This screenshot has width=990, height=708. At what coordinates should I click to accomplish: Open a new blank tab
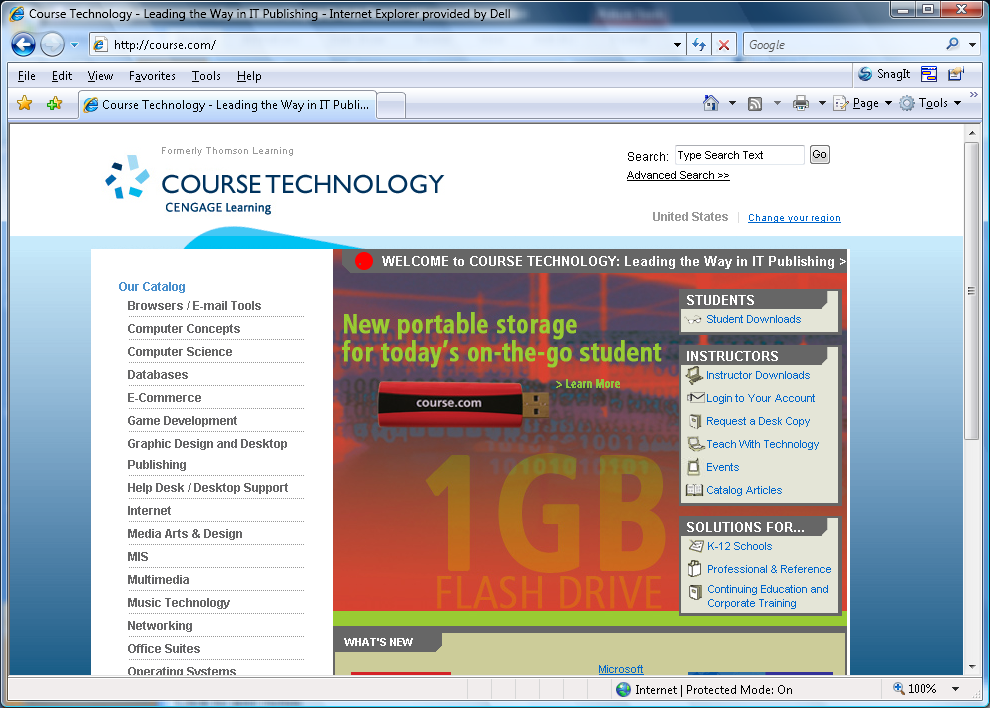pos(391,105)
